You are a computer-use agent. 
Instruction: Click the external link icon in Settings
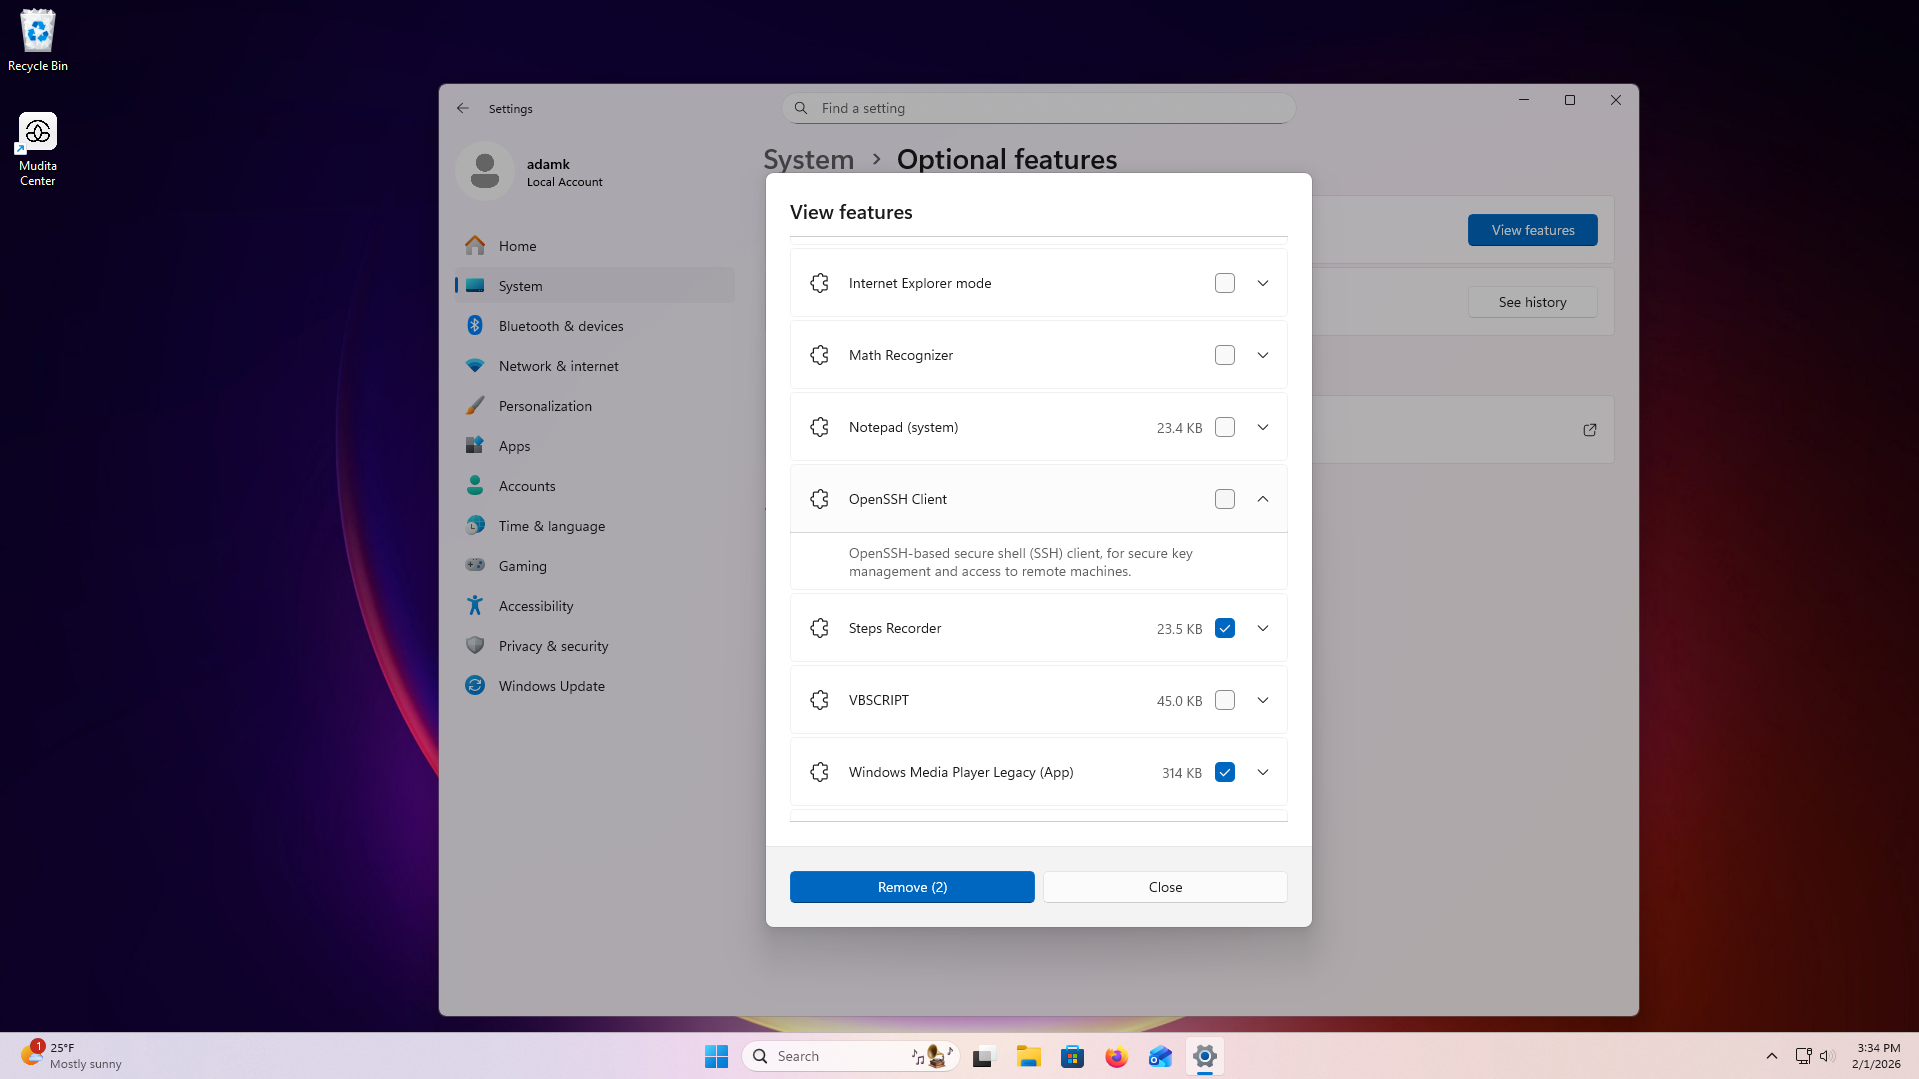[x=1590, y=430]
